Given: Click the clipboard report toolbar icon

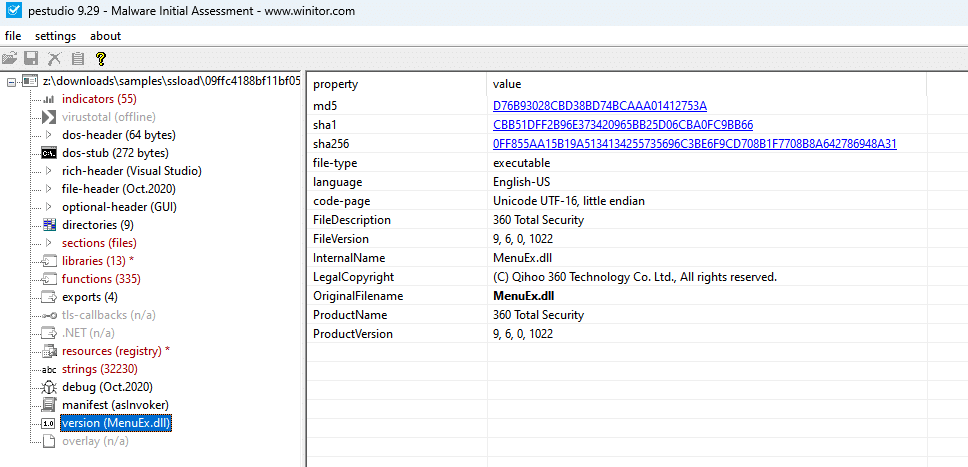Looking at the screenshot, I should (78, 59).
